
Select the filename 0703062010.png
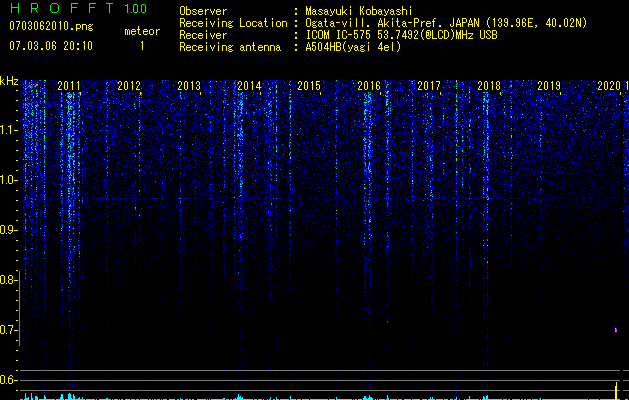pos(51,26)
